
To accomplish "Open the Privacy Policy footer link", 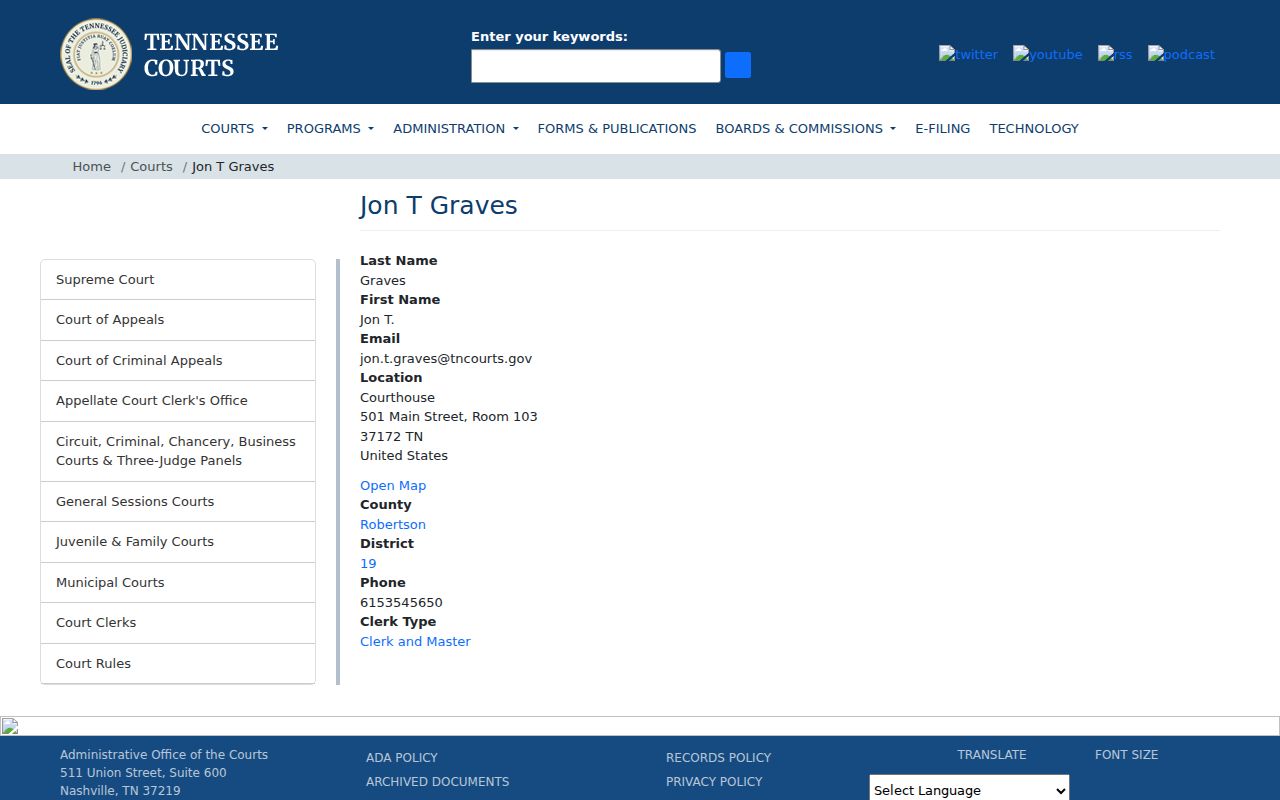I will (714, 781).
